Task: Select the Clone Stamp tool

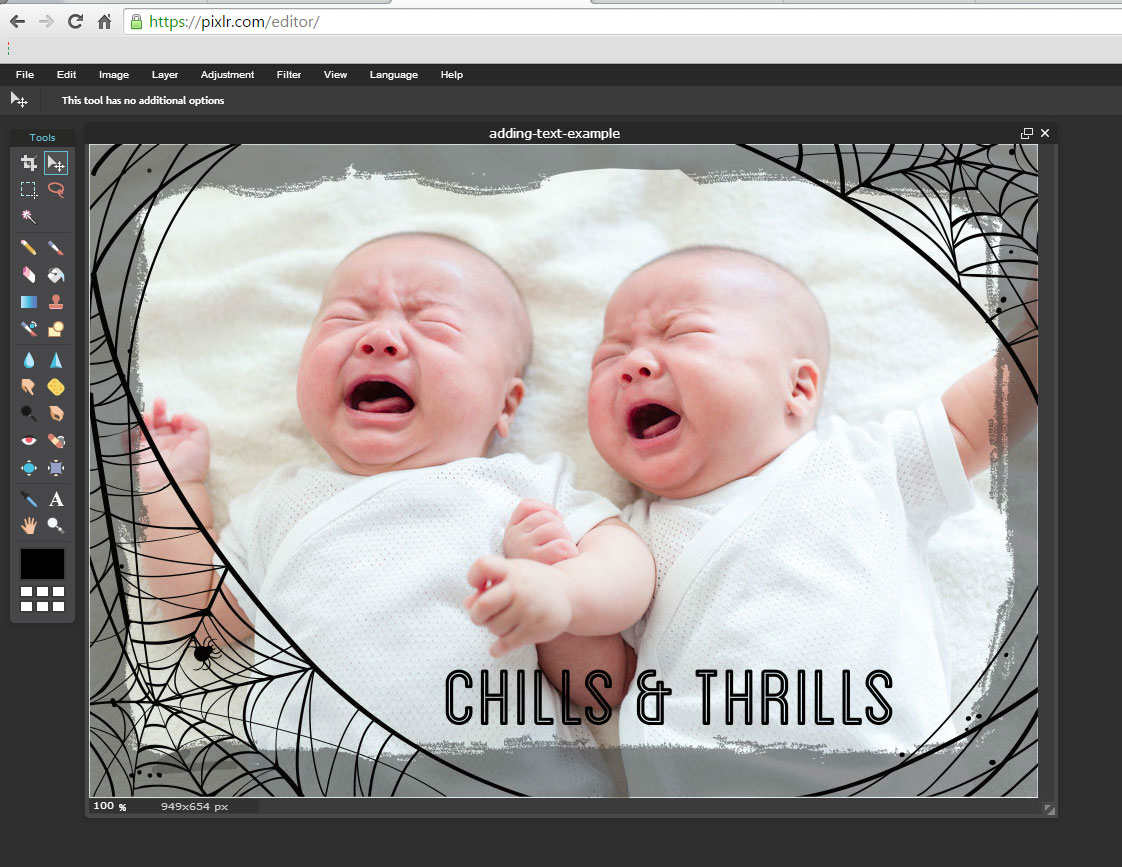Action: click(x=56, y=301)
